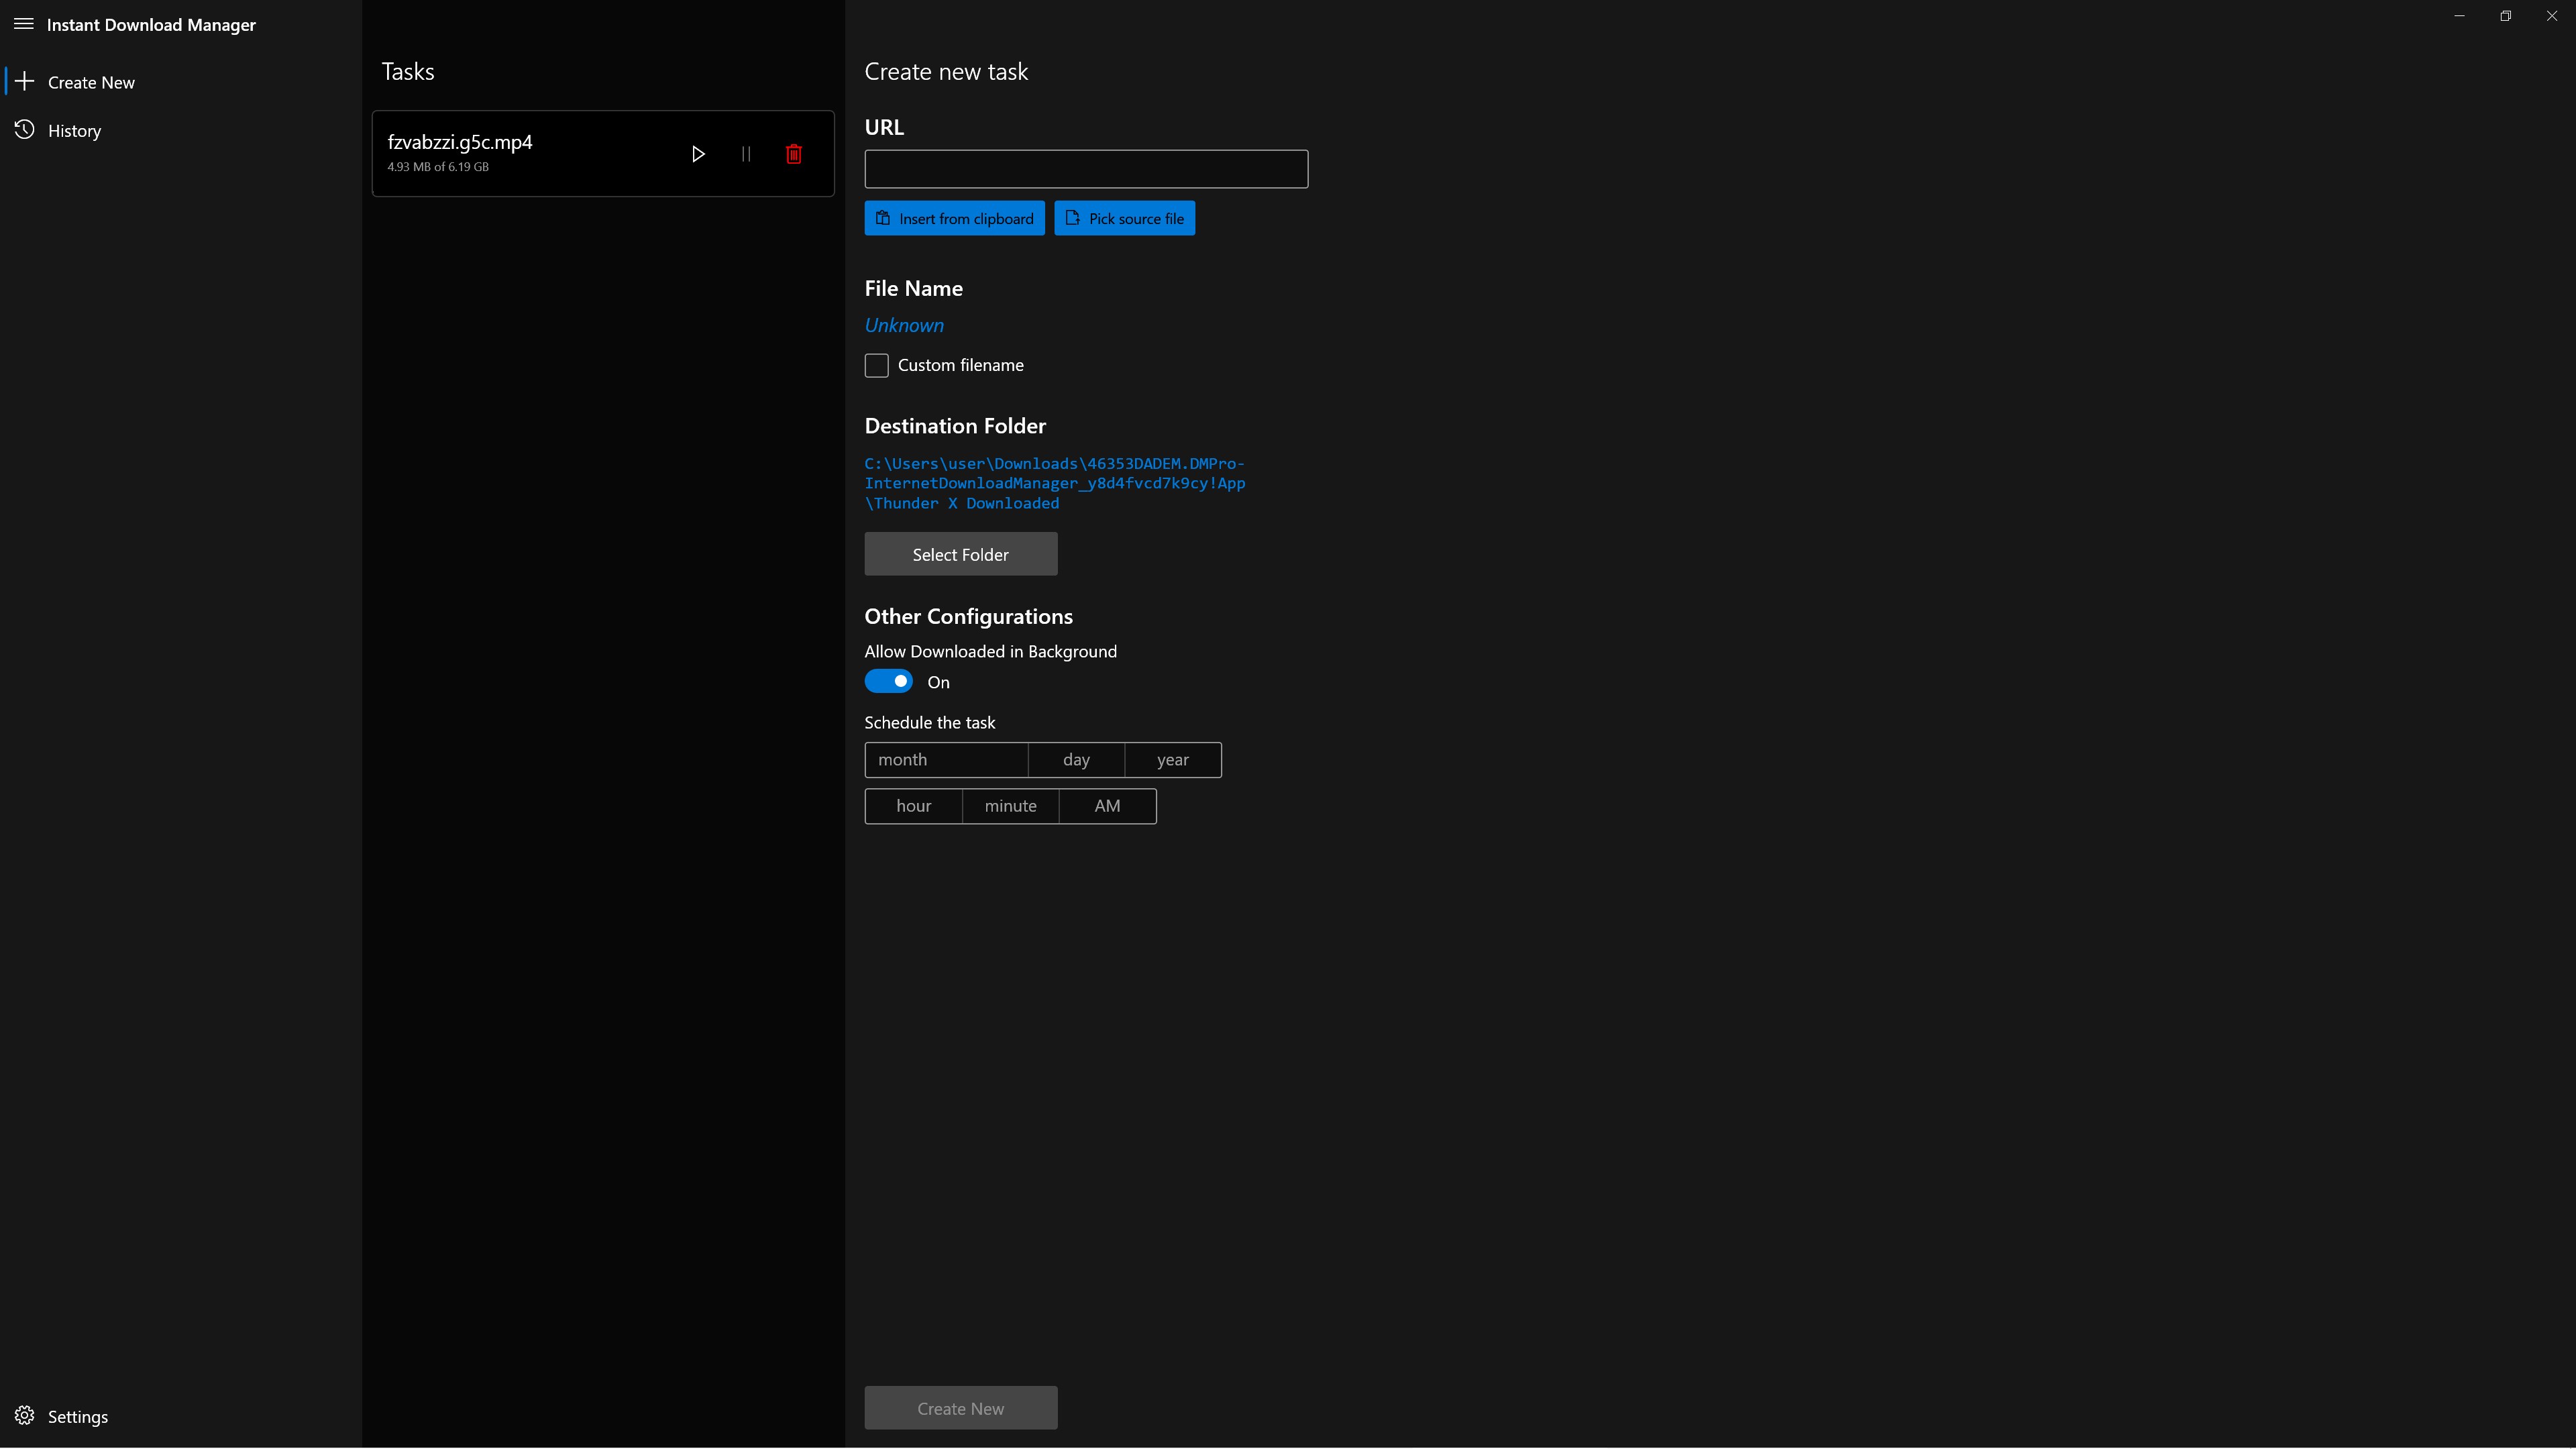Click the Settings gear icon

(25, 1416)
